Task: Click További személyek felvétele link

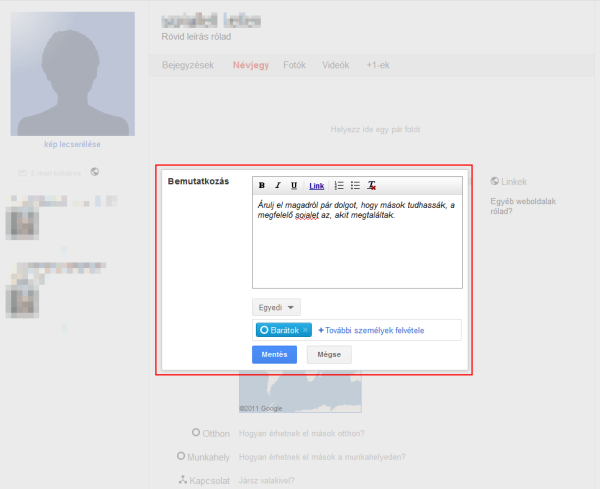Action: coord(371,330)
